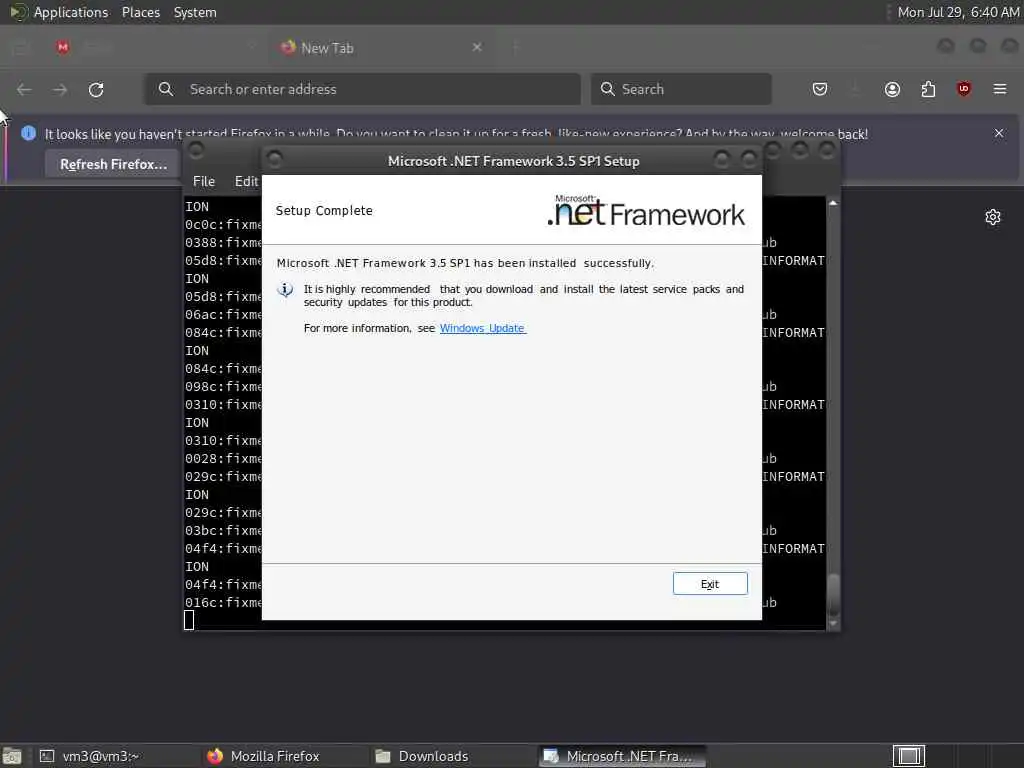The width and height of the screenshot is (1024, 768).
Task: Open the Save to Pocket icon
Action: [820, 89]
